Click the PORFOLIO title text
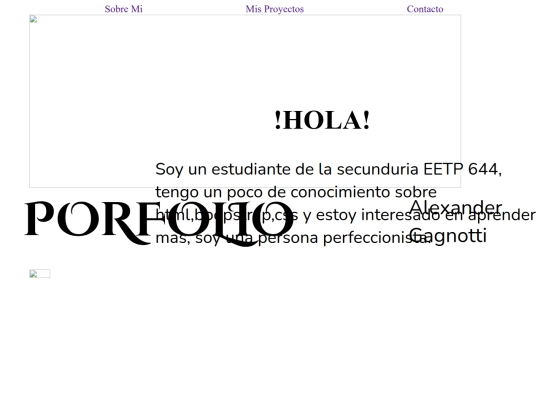 pos(159,223)
